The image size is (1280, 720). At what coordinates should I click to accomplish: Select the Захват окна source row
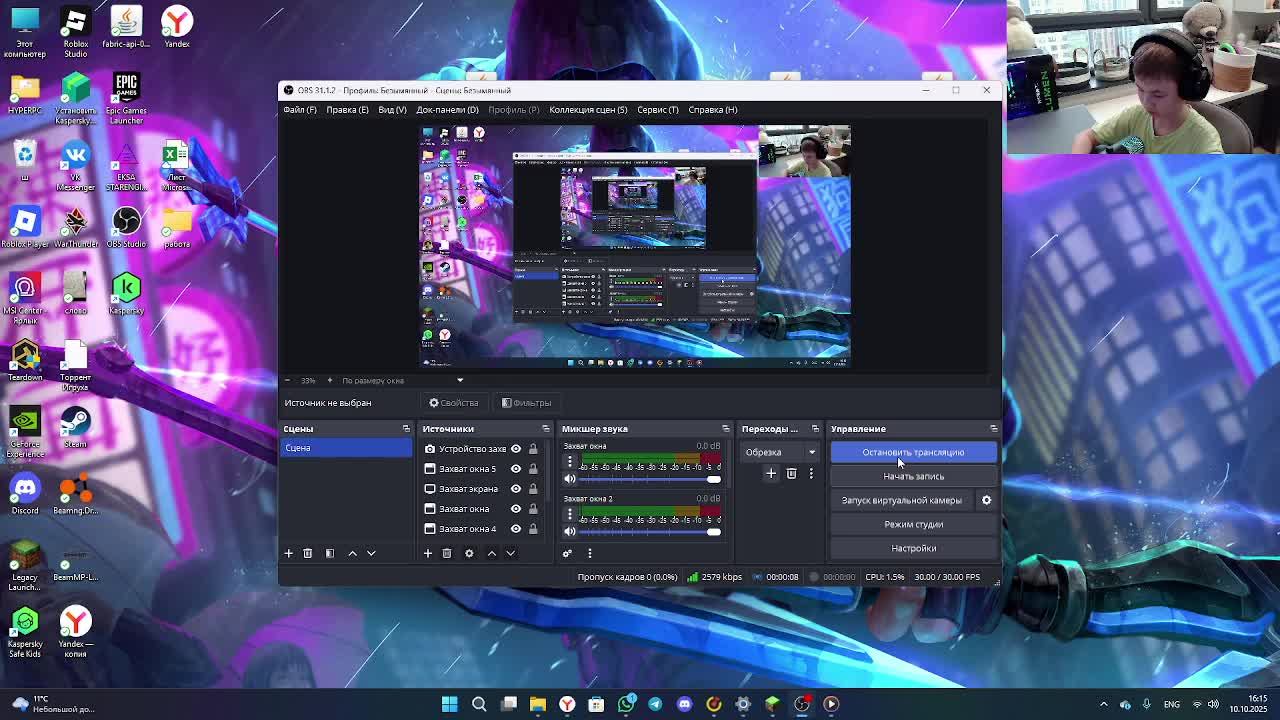pos(483,509)
